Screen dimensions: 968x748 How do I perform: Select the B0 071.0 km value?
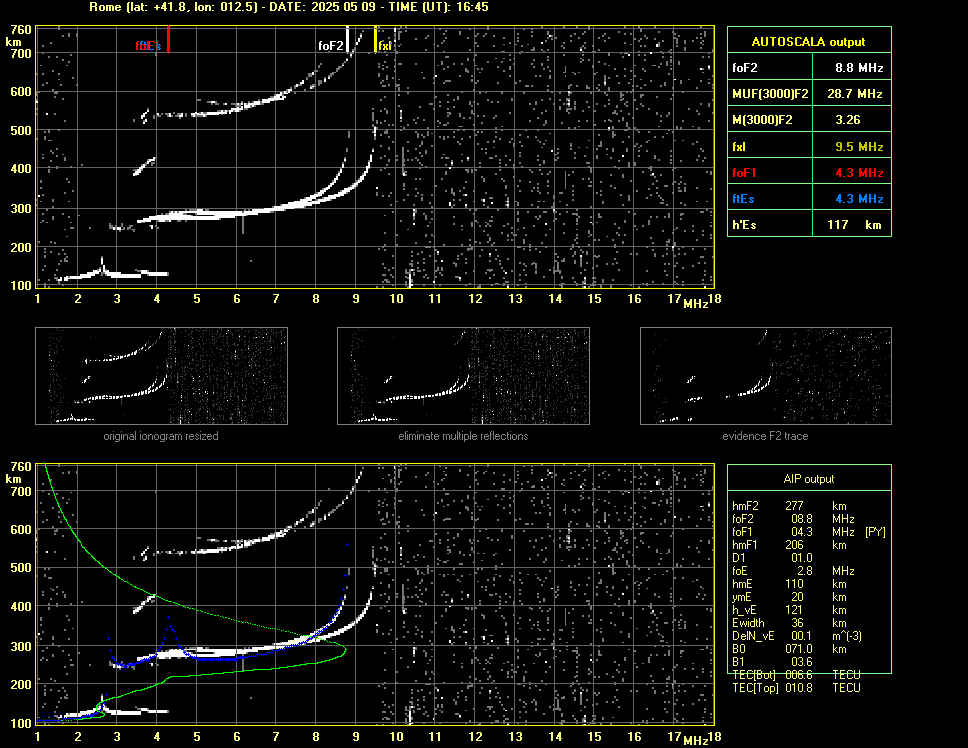pos(799,649)
